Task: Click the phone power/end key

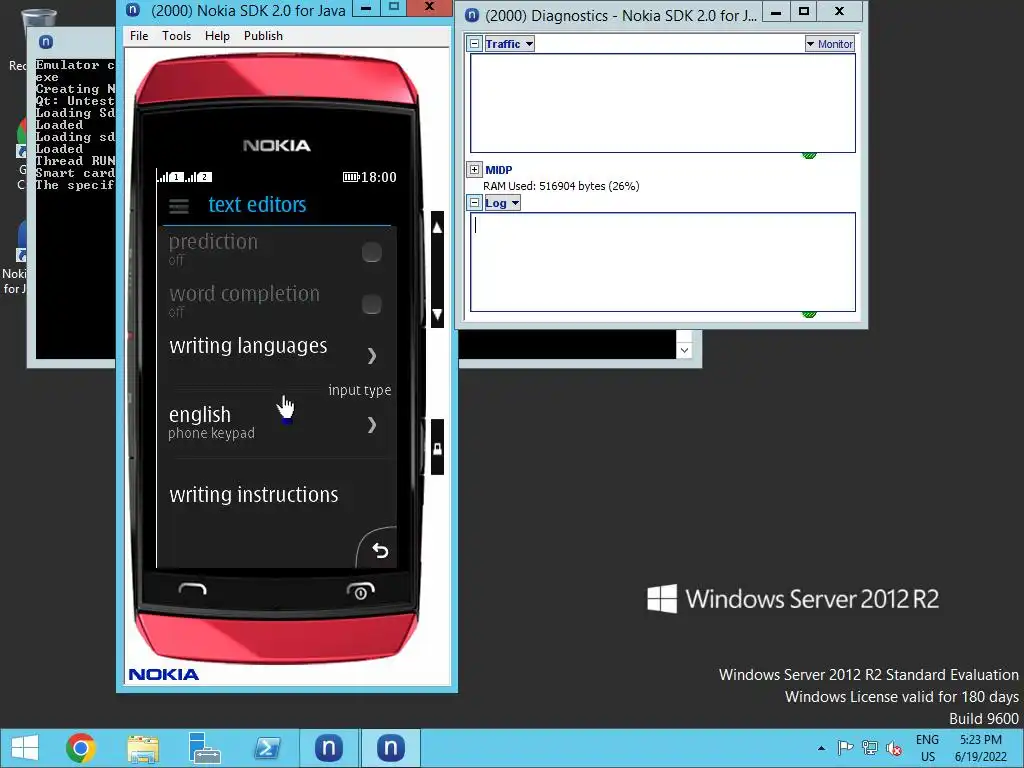Action: tap(360, 590)
